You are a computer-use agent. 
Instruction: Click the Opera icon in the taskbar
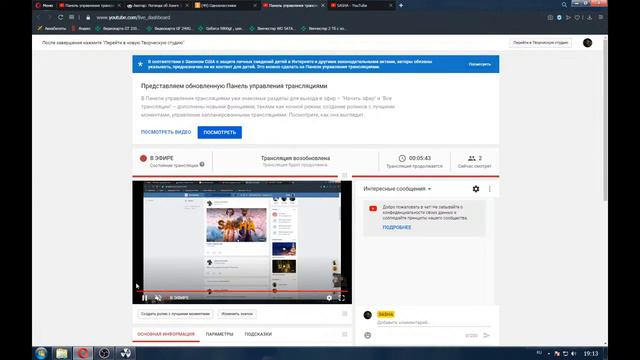83,353
